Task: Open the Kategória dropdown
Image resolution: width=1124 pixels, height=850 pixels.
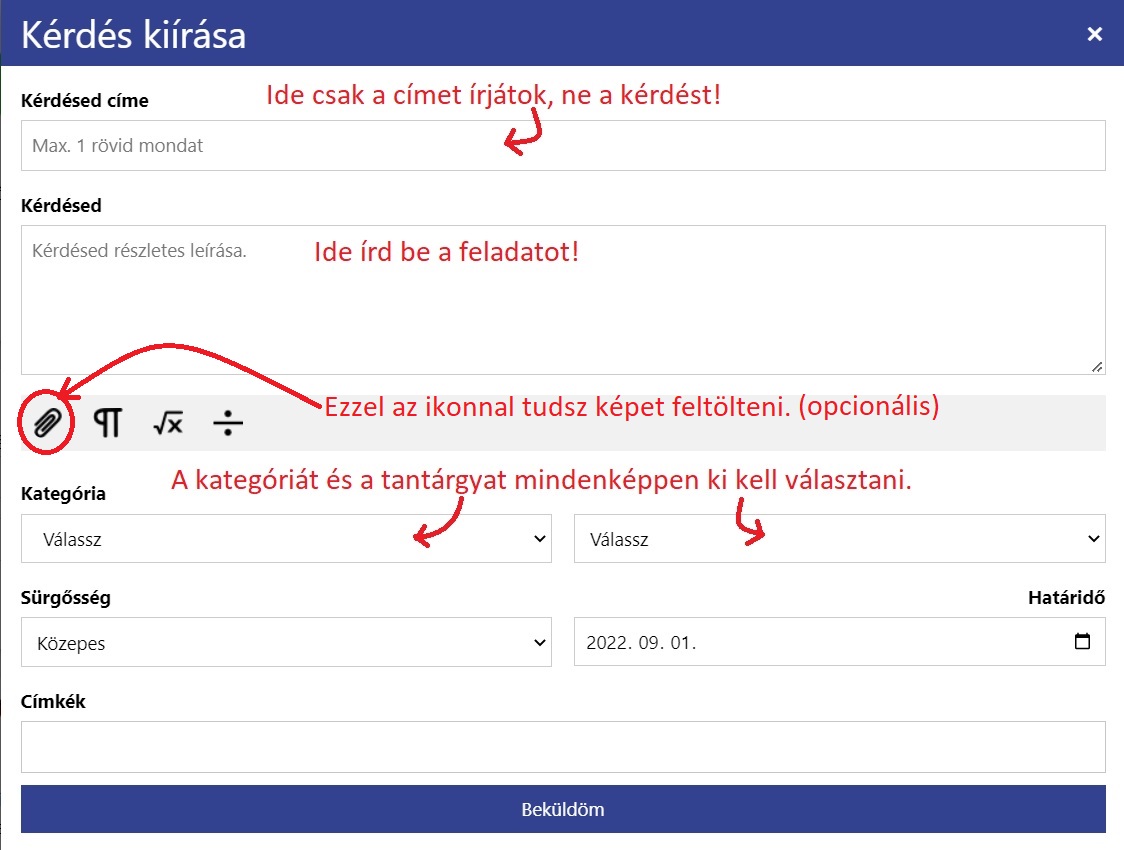Action: coord(286,539)
